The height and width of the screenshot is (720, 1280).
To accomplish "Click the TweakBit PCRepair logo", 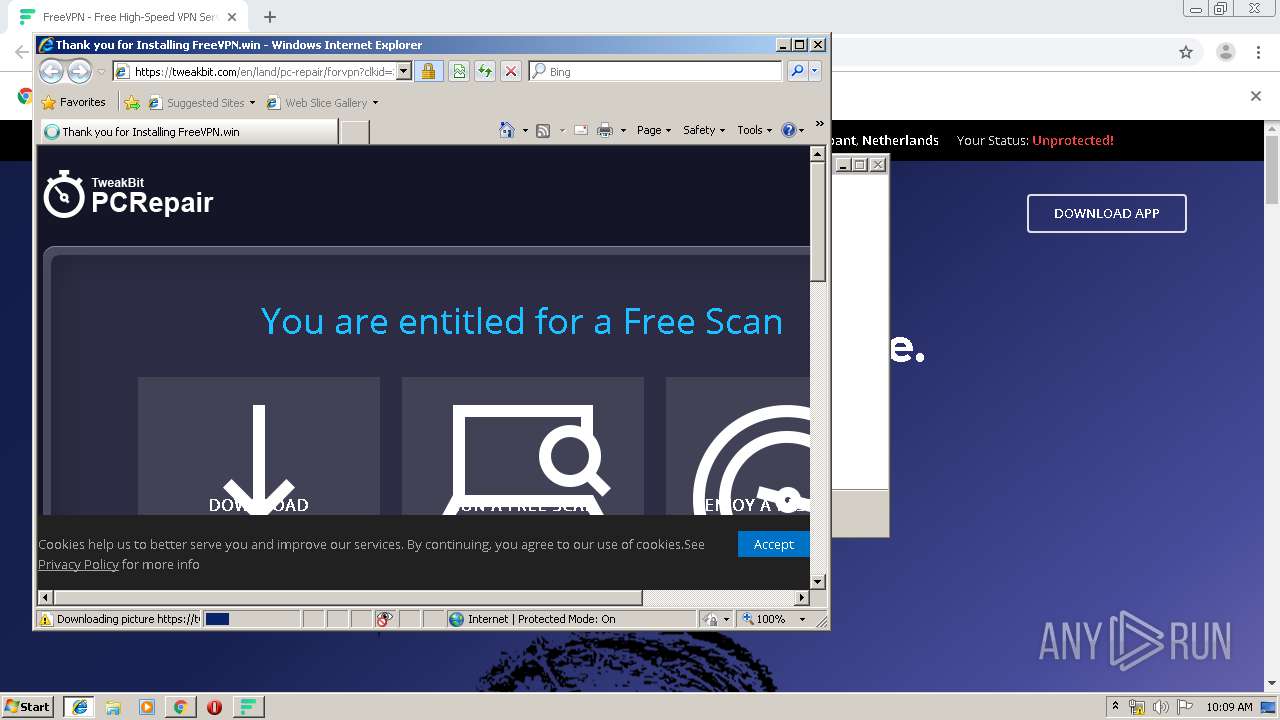I will [x=128, y=194].
